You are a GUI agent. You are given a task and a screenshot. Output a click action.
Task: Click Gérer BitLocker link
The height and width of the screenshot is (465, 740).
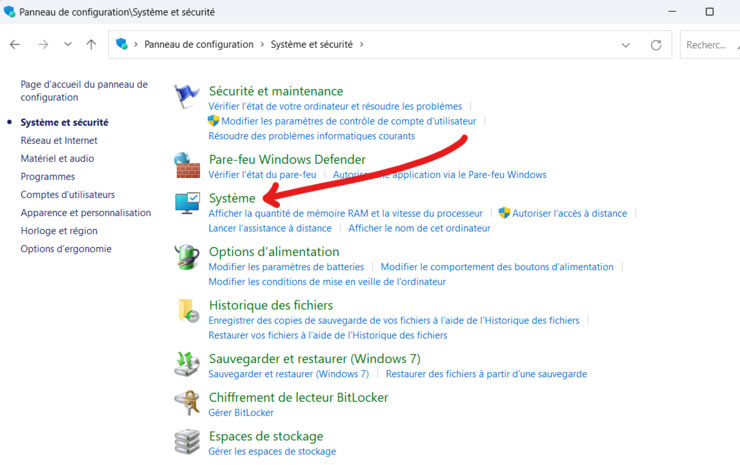[x=241, y=413]
